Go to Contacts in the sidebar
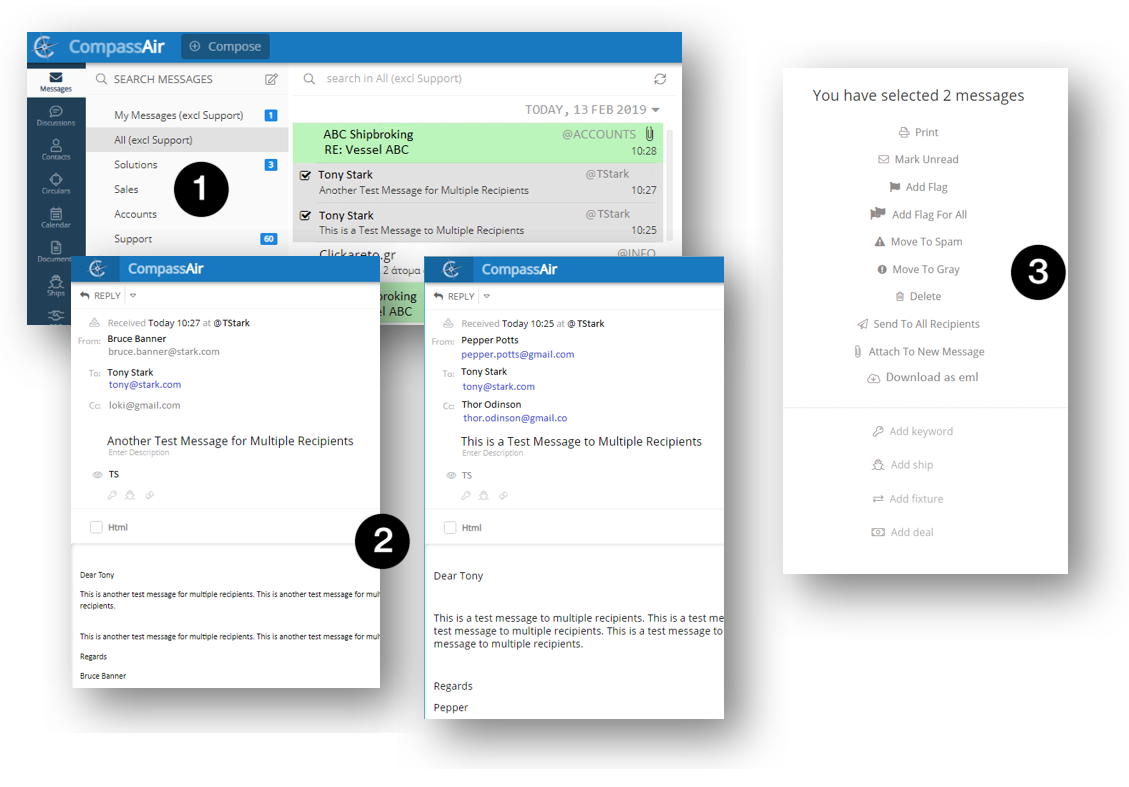This screenshot has height=787, width=1129. point(55,150)
